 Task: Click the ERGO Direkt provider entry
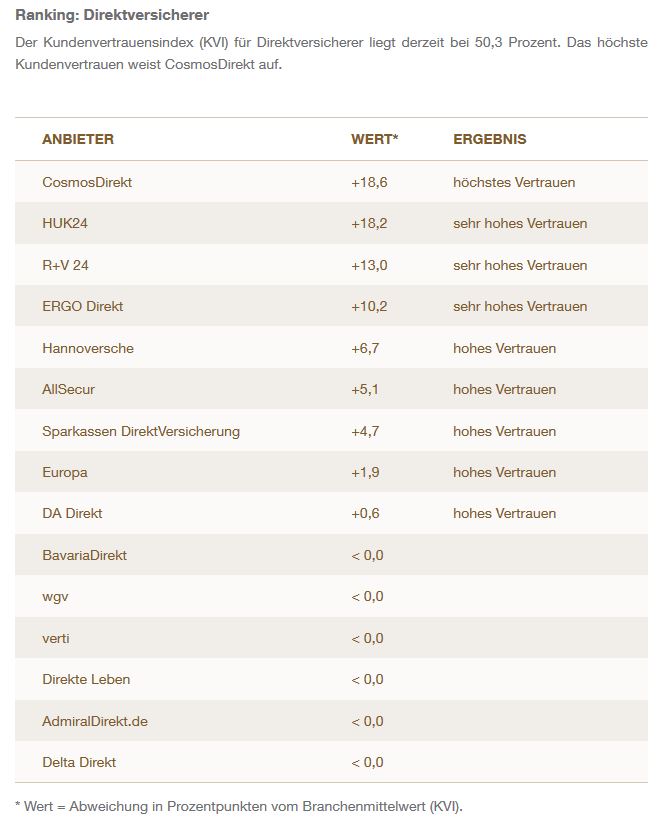click(83, 306)
